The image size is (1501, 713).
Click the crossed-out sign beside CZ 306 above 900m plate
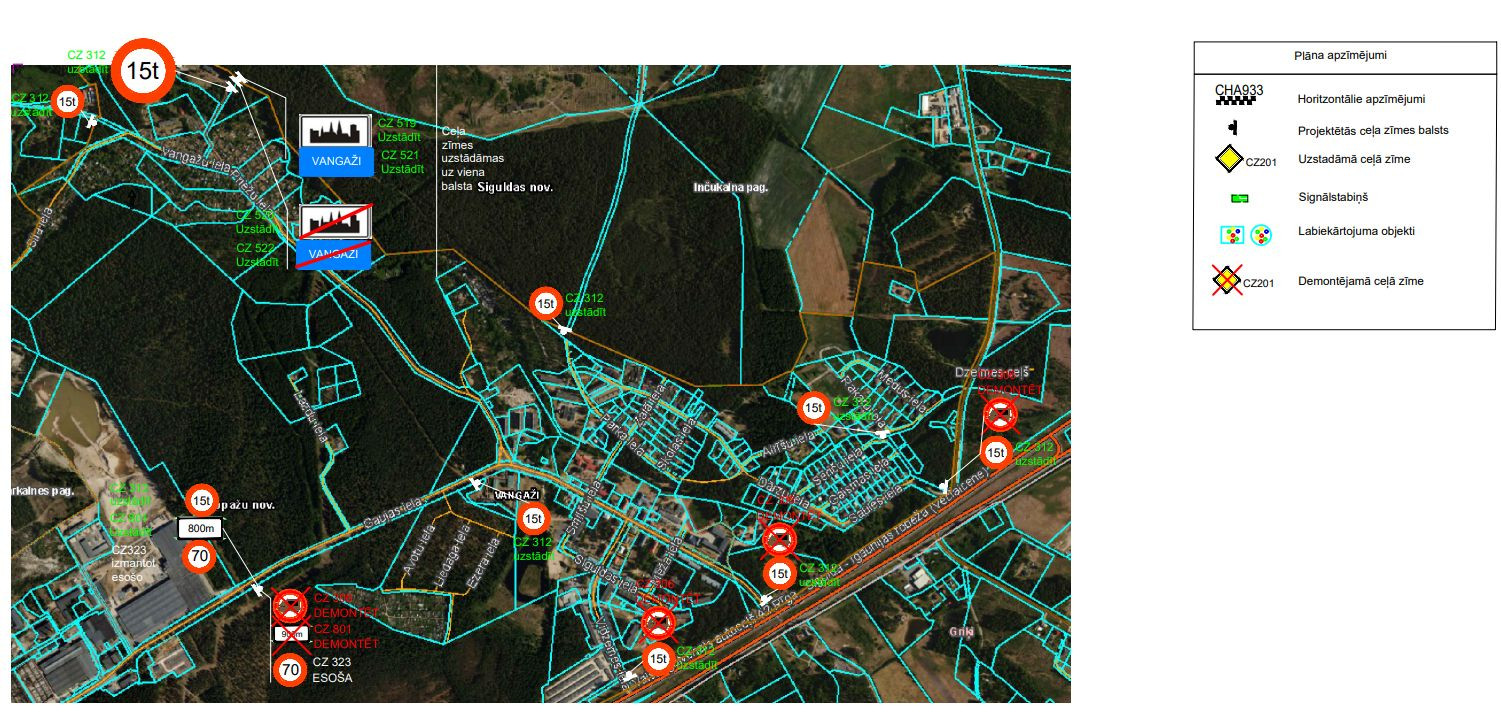290,605
